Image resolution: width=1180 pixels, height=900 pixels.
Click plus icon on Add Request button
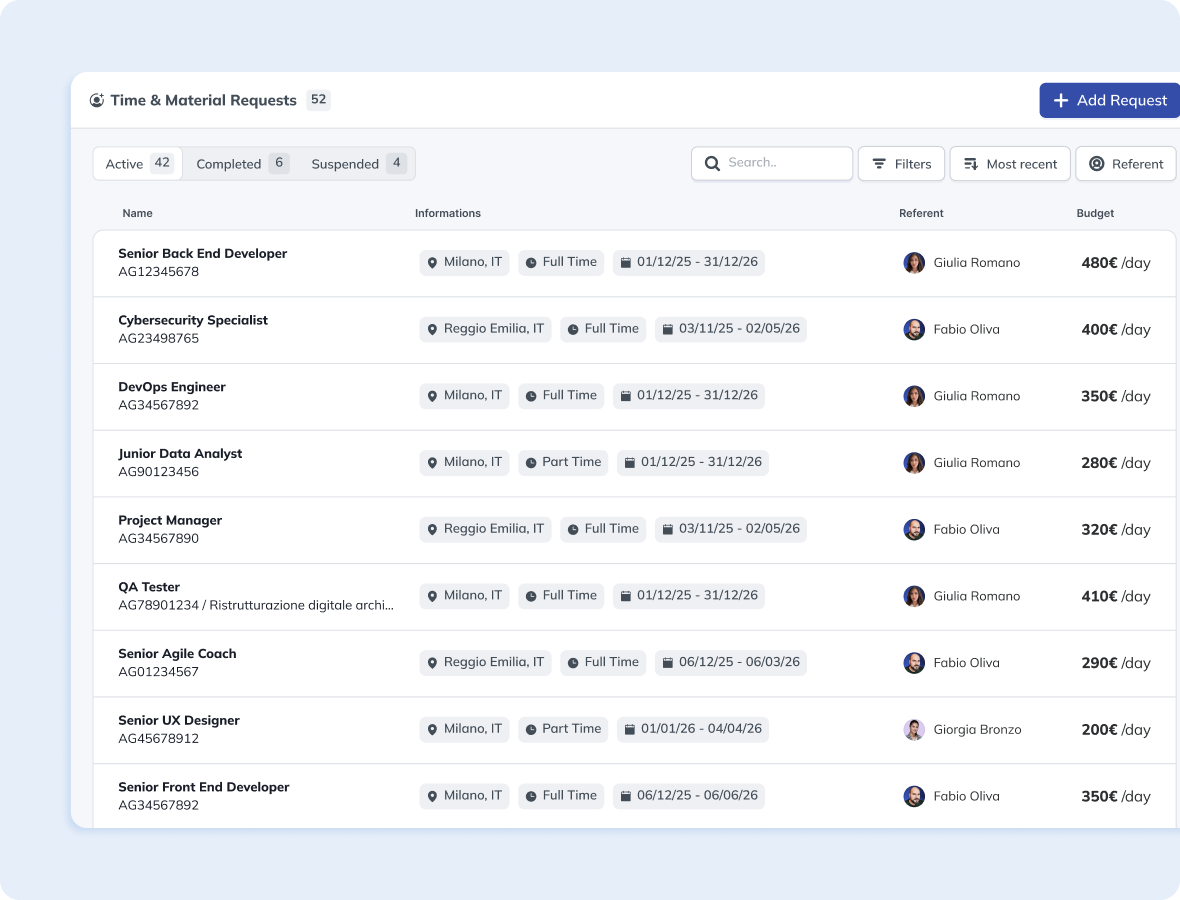[x=1061, y=100]
